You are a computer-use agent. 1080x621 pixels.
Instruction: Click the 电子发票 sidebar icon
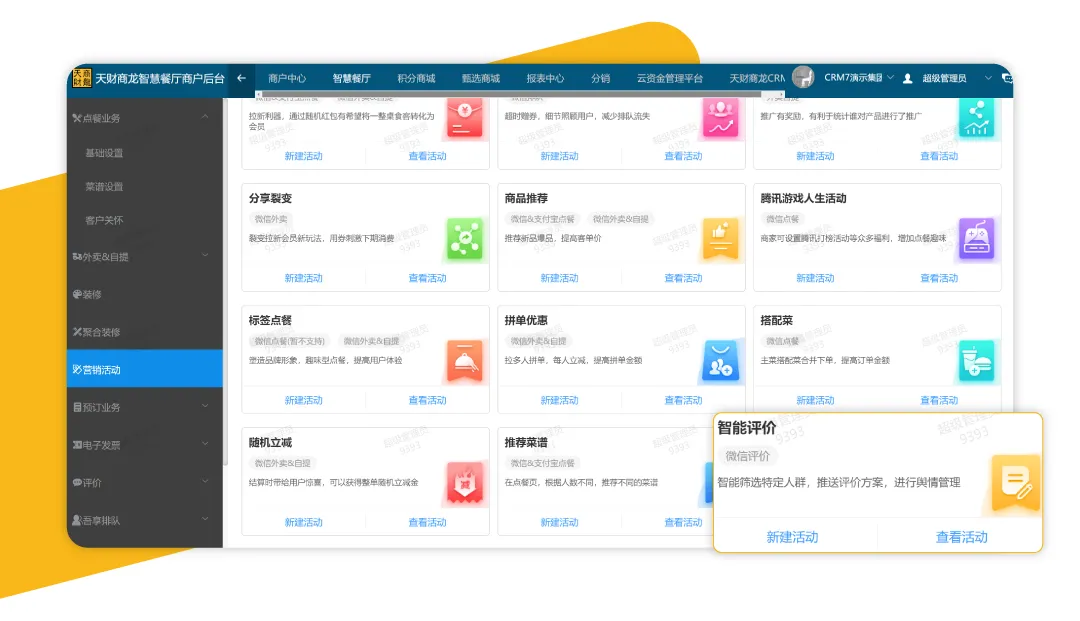coord(77,445)
